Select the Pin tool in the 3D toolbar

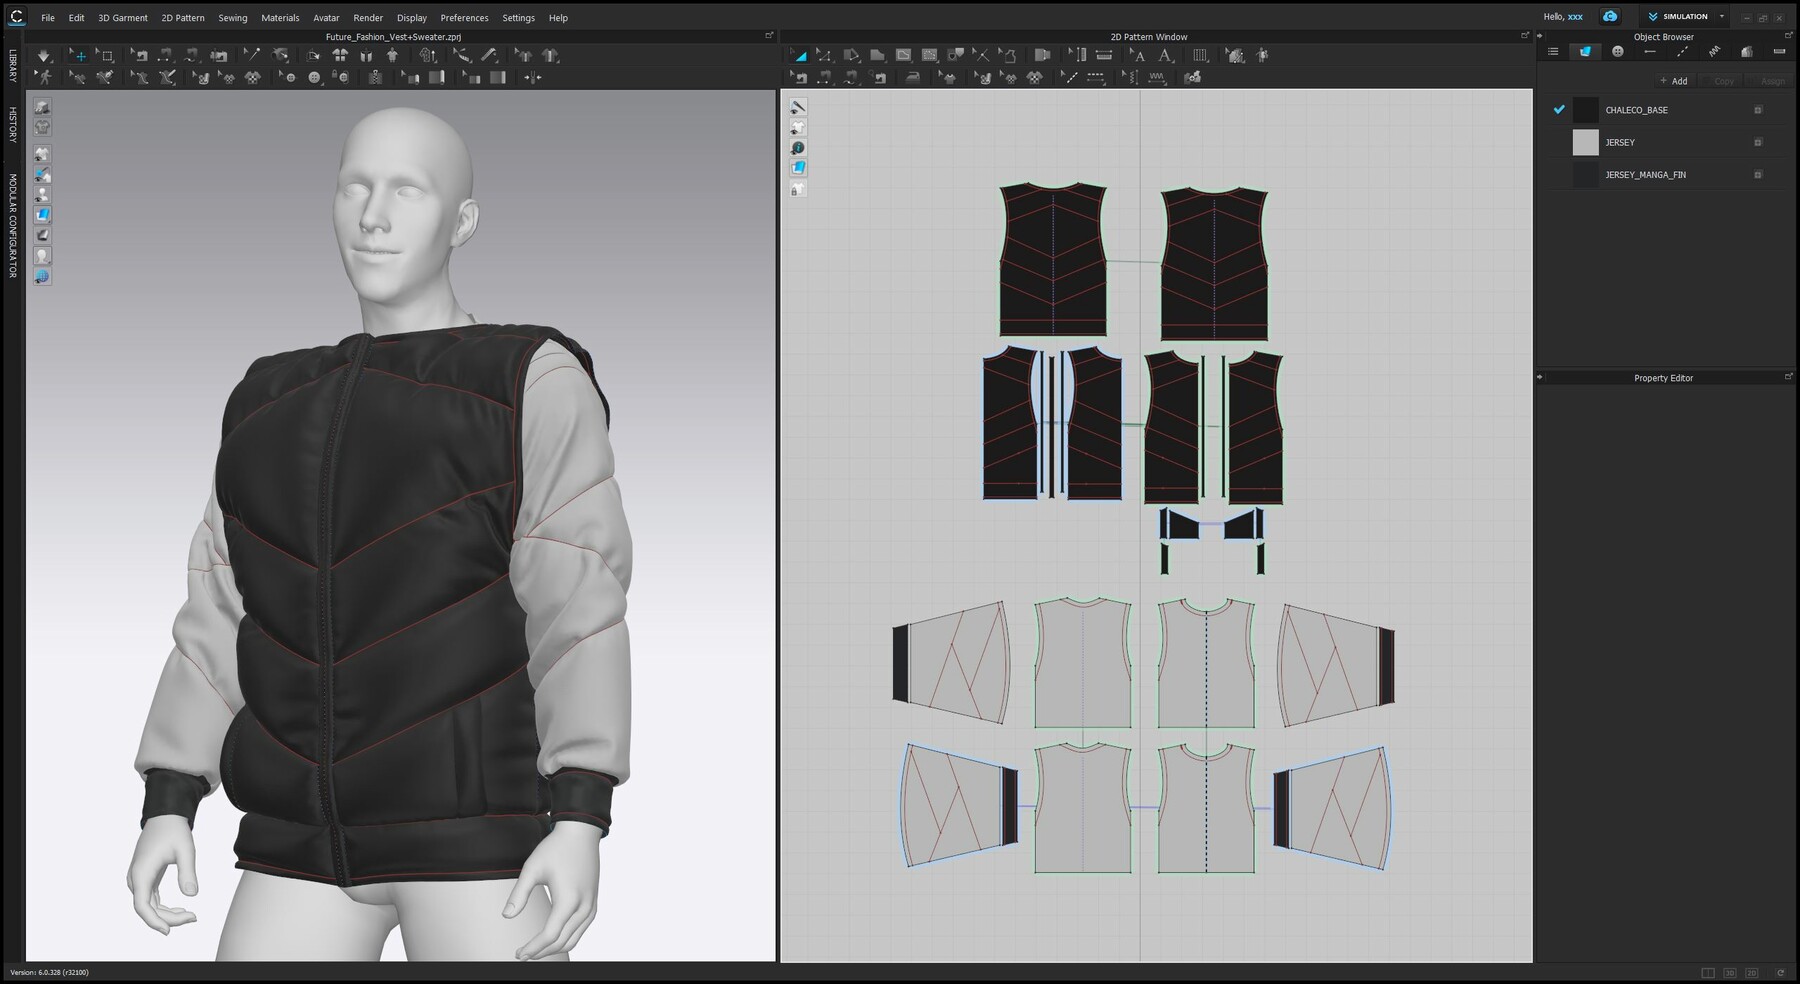pos(253,57)
